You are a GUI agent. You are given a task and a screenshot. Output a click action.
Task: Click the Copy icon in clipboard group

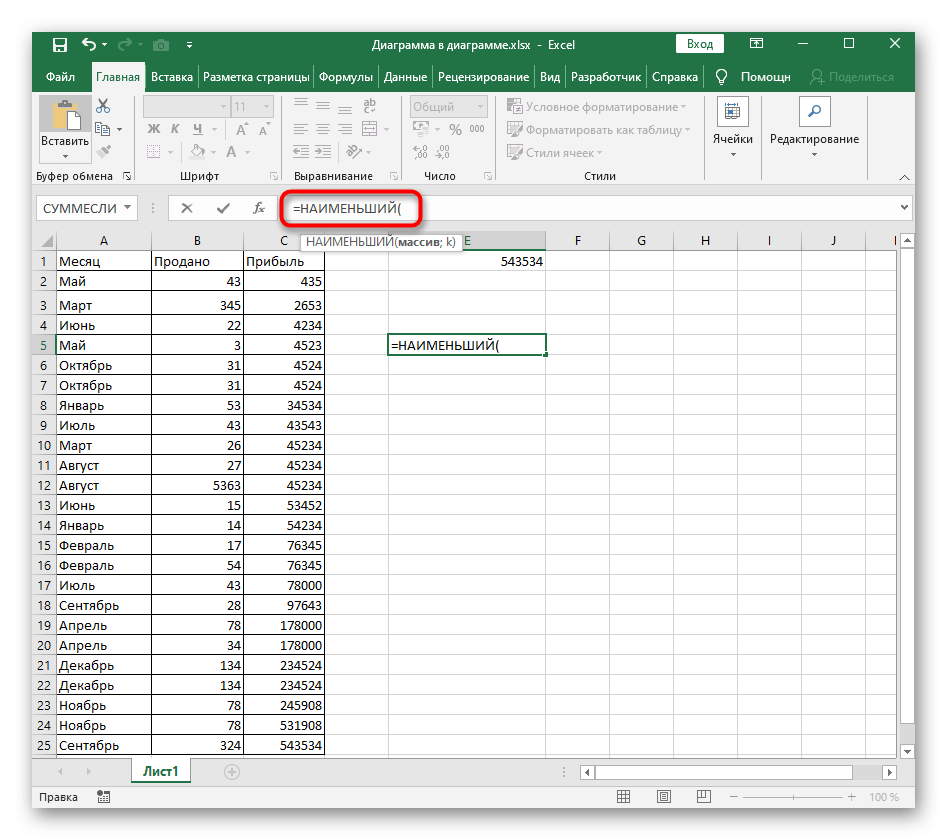click(x=103, y=129)
